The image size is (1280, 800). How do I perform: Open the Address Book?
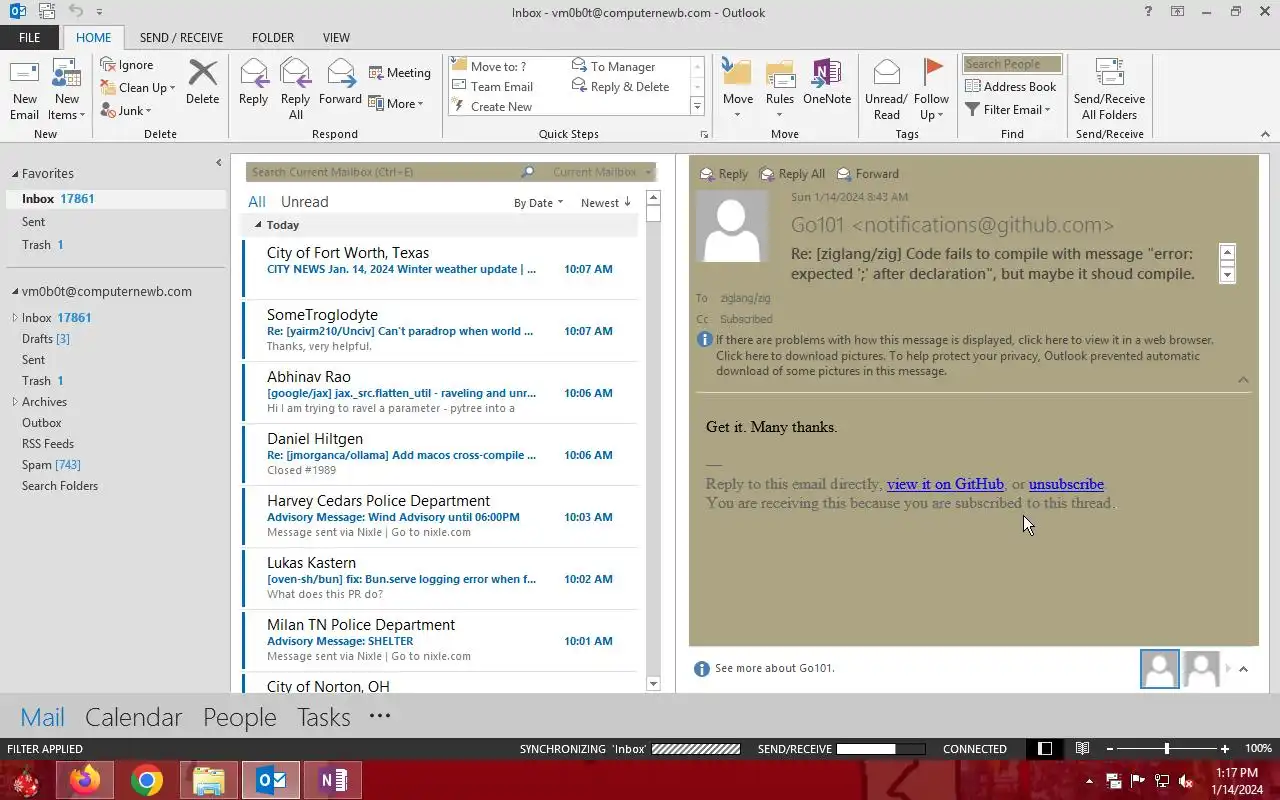click(x=1011, y=87)
